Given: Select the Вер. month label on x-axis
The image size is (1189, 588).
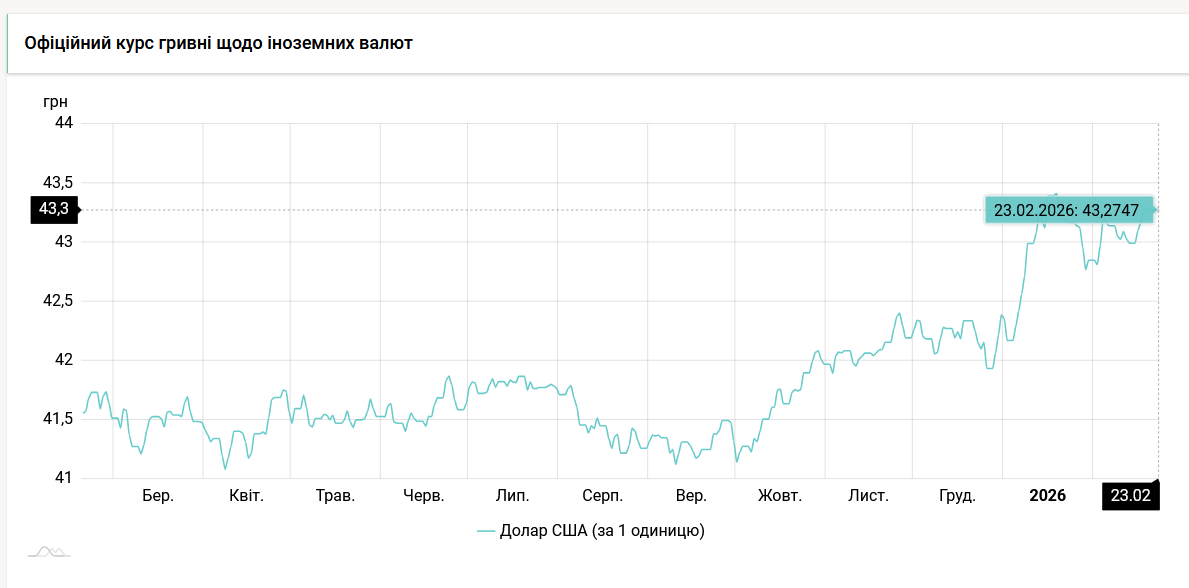Looking at the screenshot, I should tap(691, 496).
